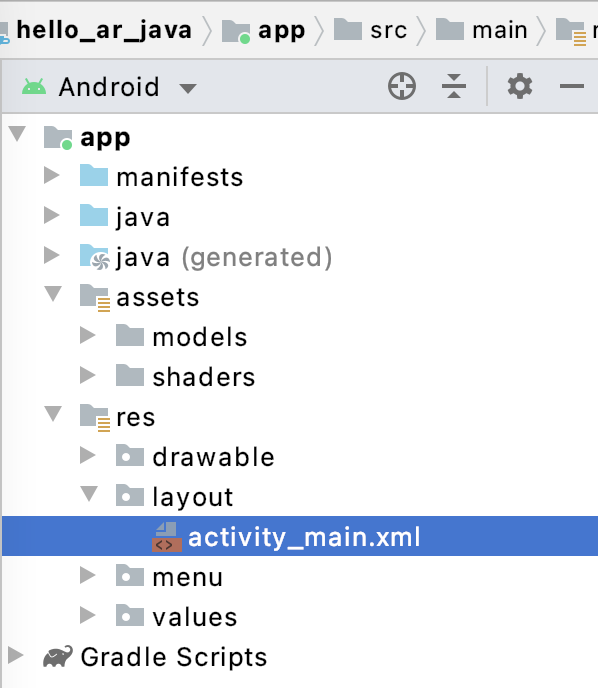The height and width of the screenshot is (688, 598).
Task: Collapse the app module node arrow
Action: 18,134
